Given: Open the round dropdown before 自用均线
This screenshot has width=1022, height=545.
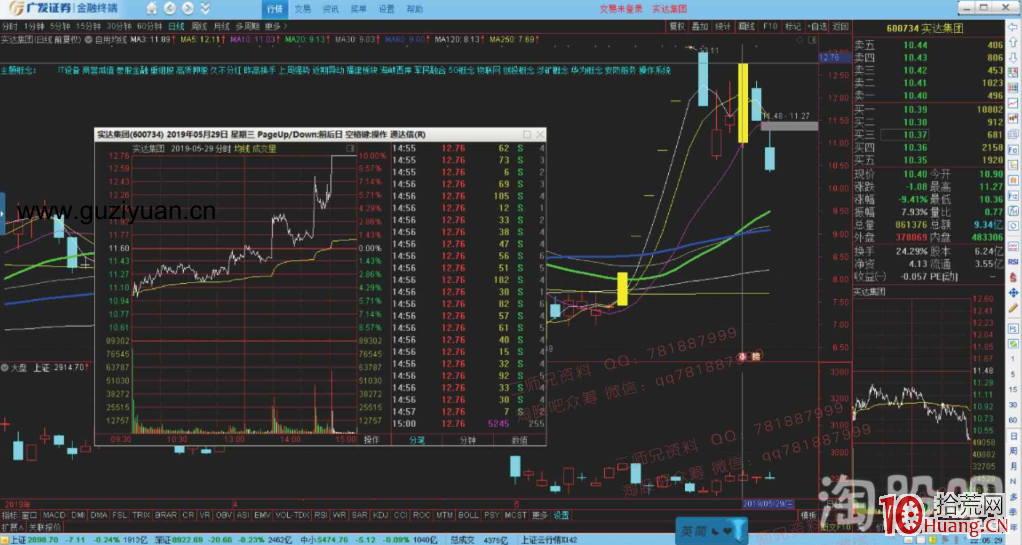Looking at the screenshot, I should (x=88, y=40).
